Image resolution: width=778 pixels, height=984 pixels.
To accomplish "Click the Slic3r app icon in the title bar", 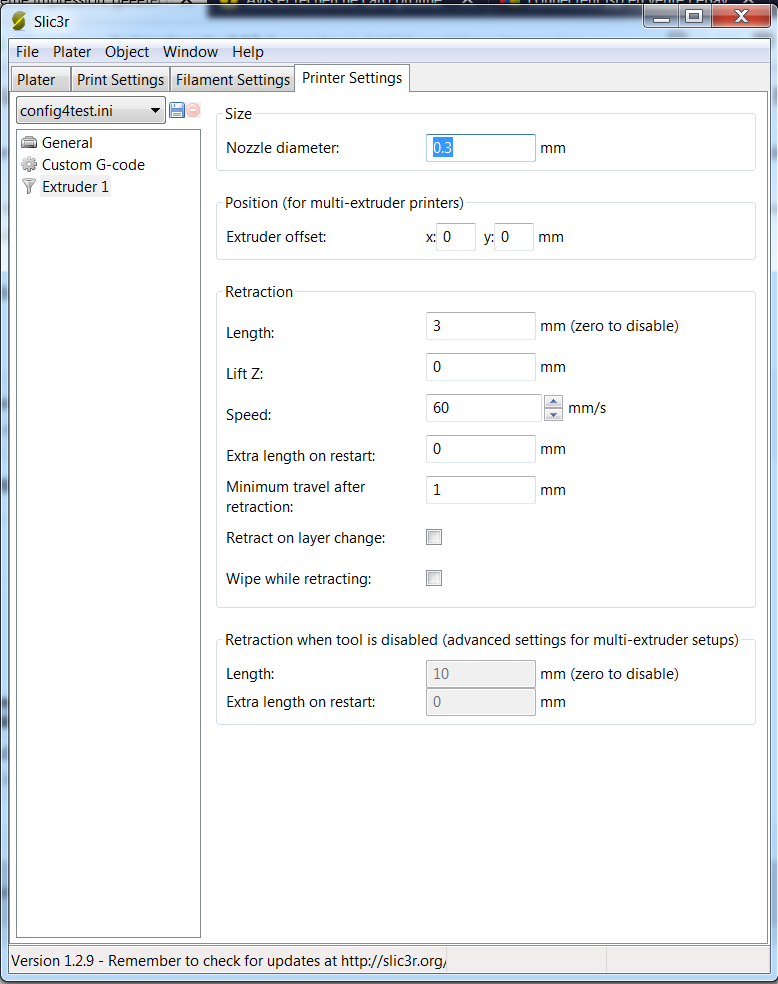I will (19, 21).
